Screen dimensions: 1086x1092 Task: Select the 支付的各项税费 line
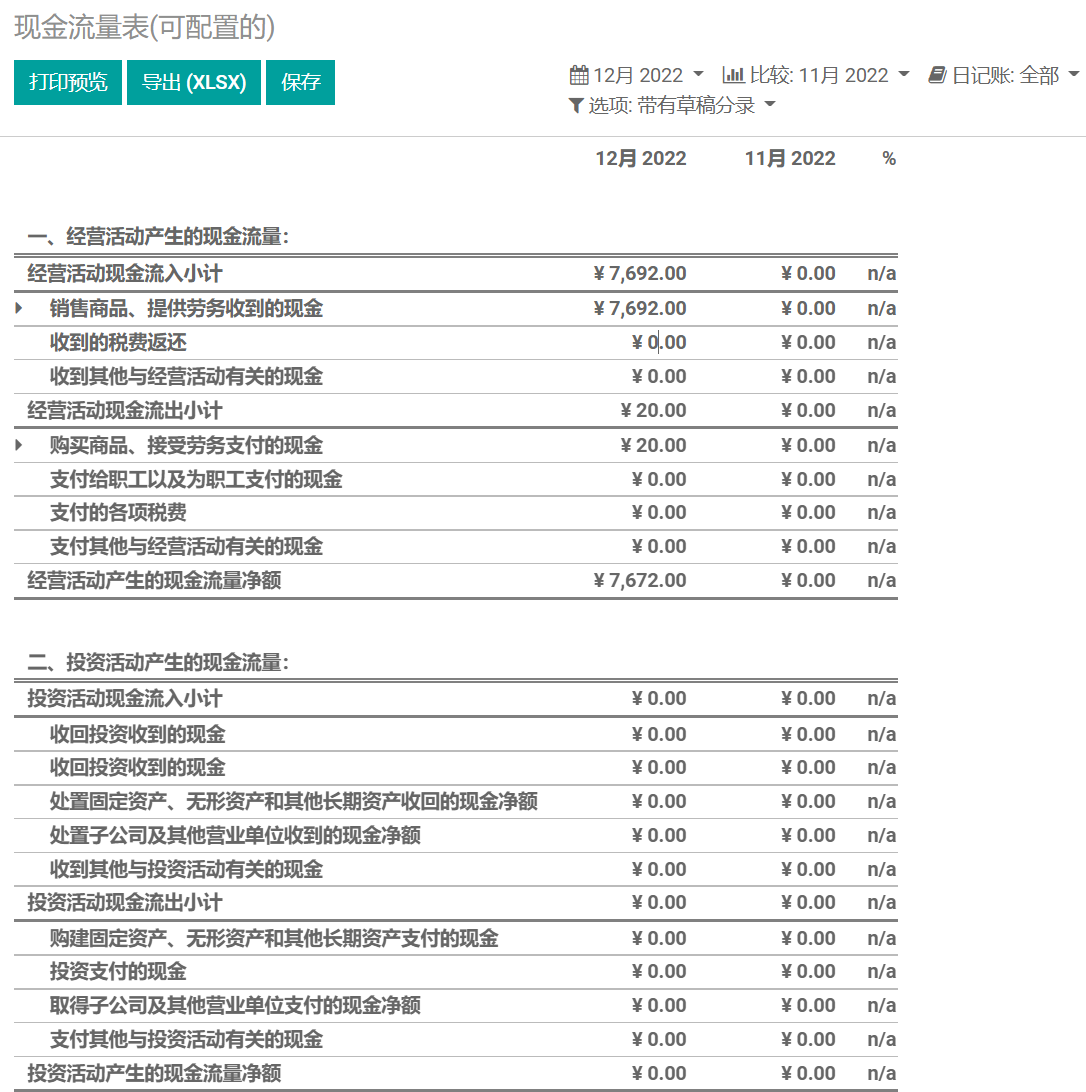118,513
